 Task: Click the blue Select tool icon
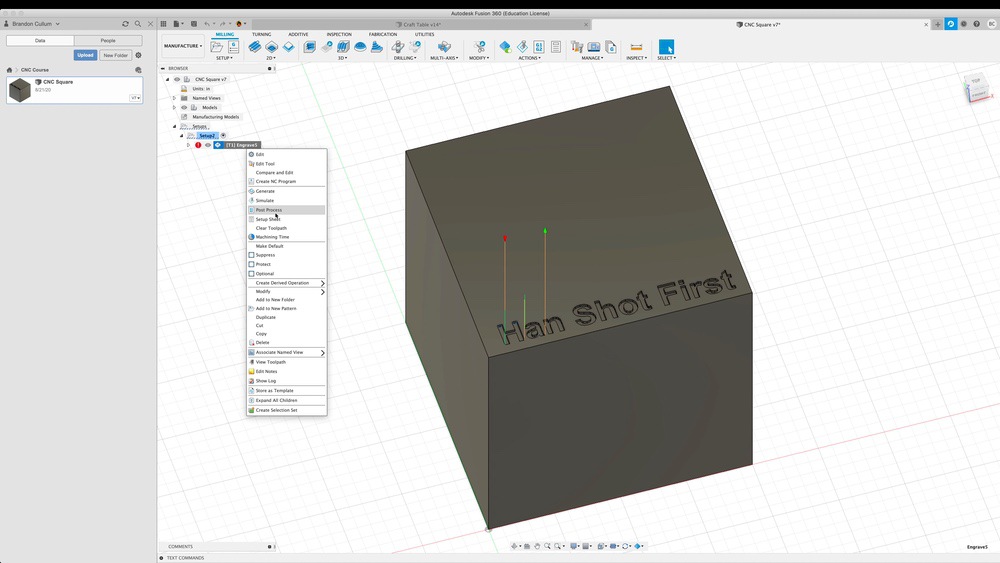(x=666, y=47)
